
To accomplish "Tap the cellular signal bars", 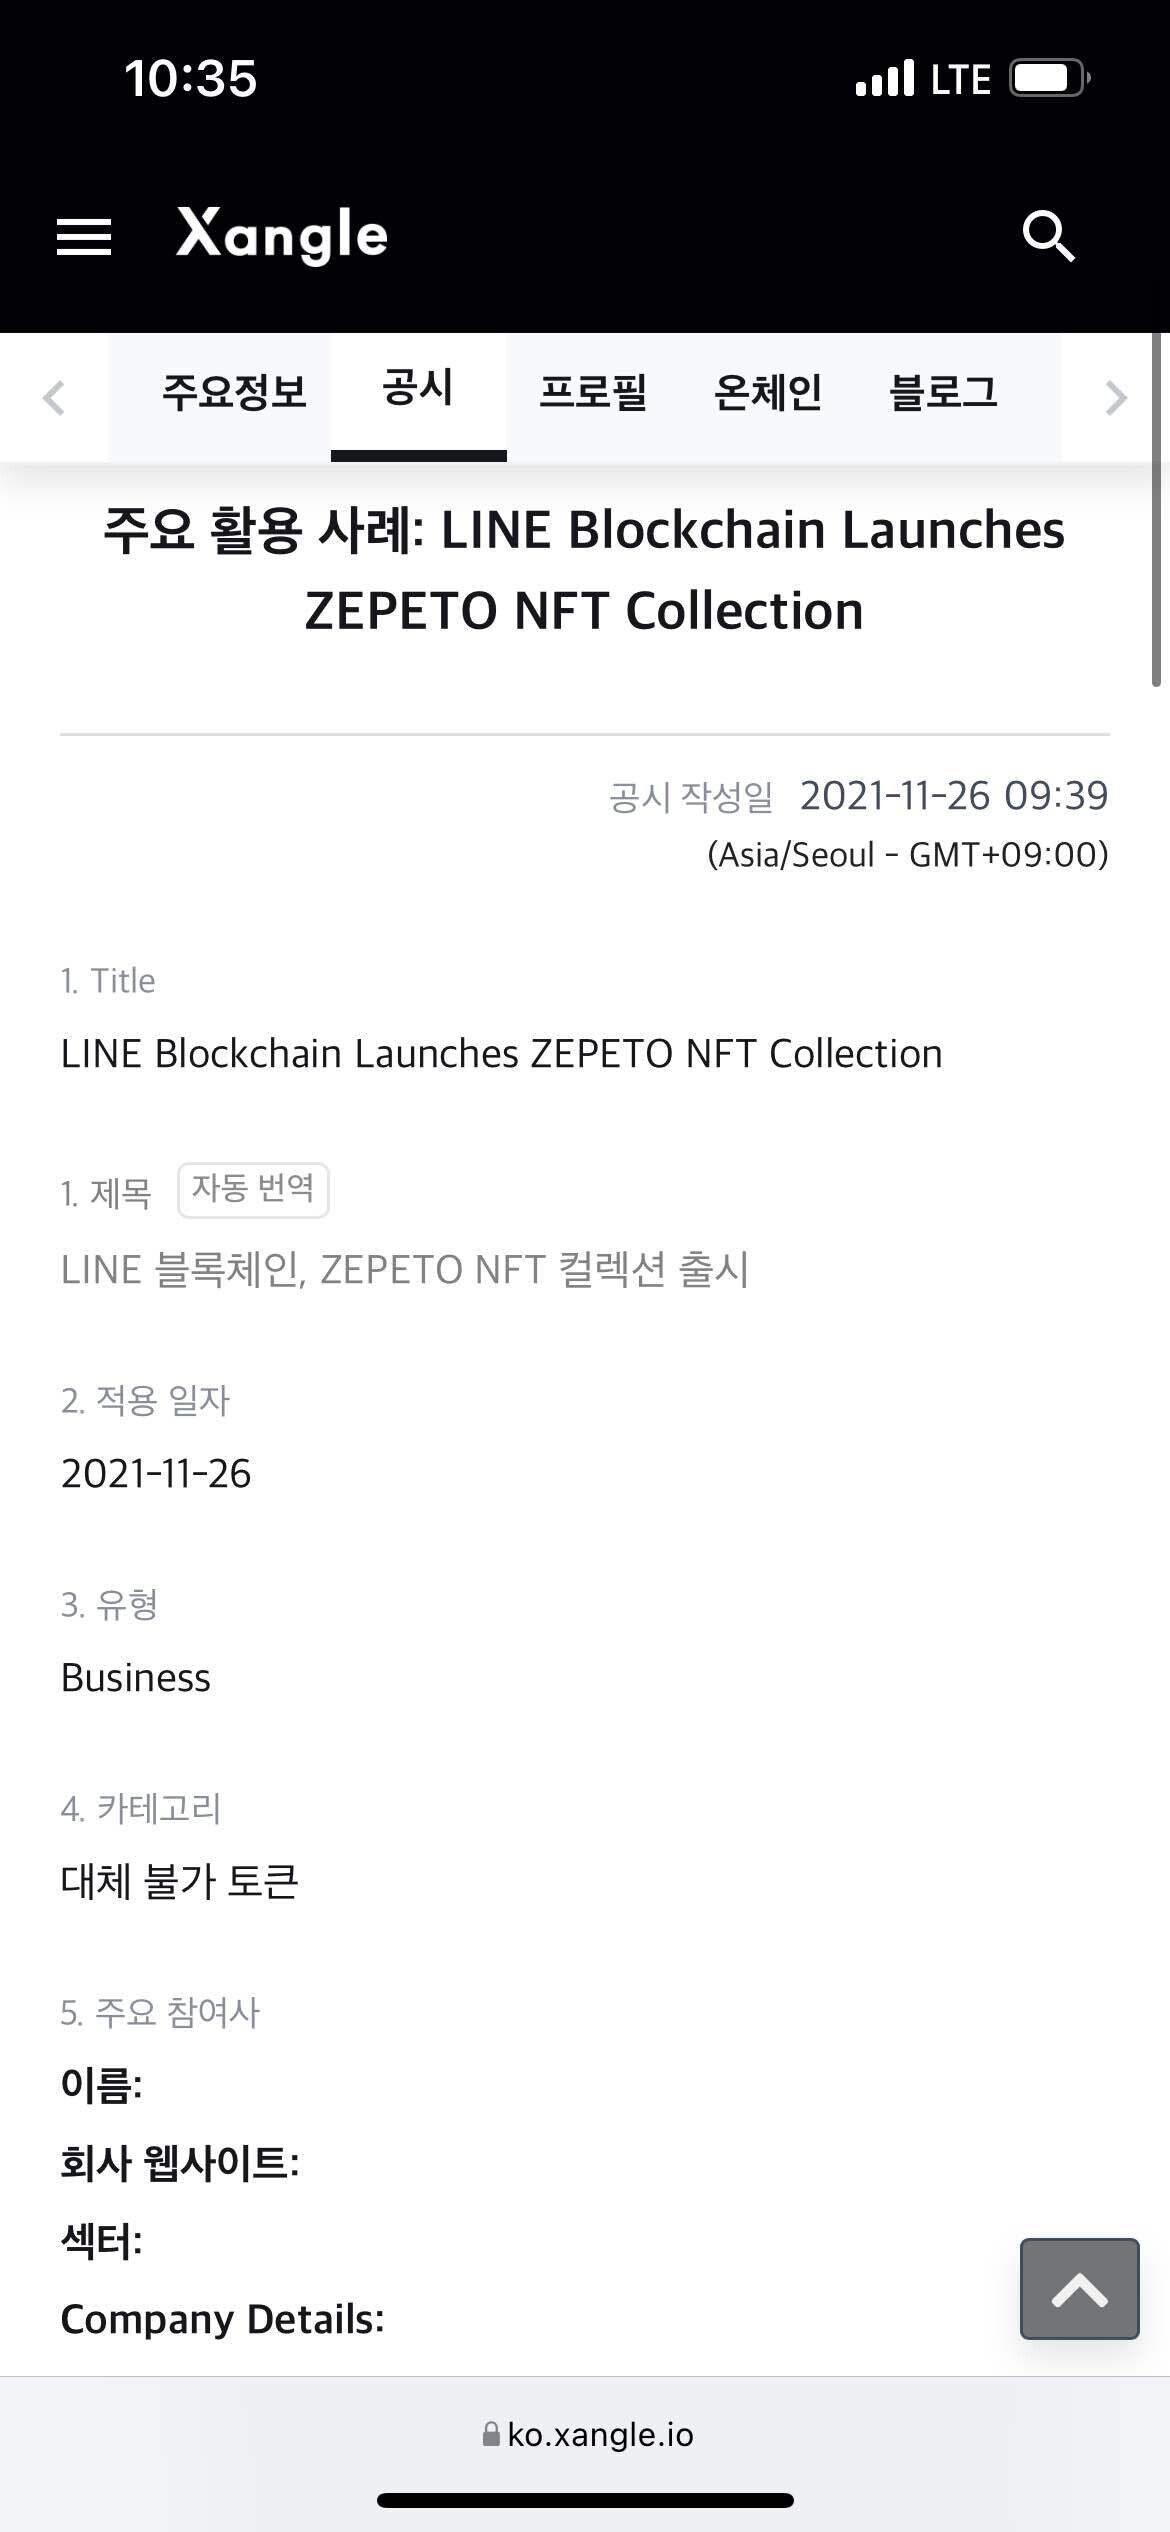I will [885, 78].
